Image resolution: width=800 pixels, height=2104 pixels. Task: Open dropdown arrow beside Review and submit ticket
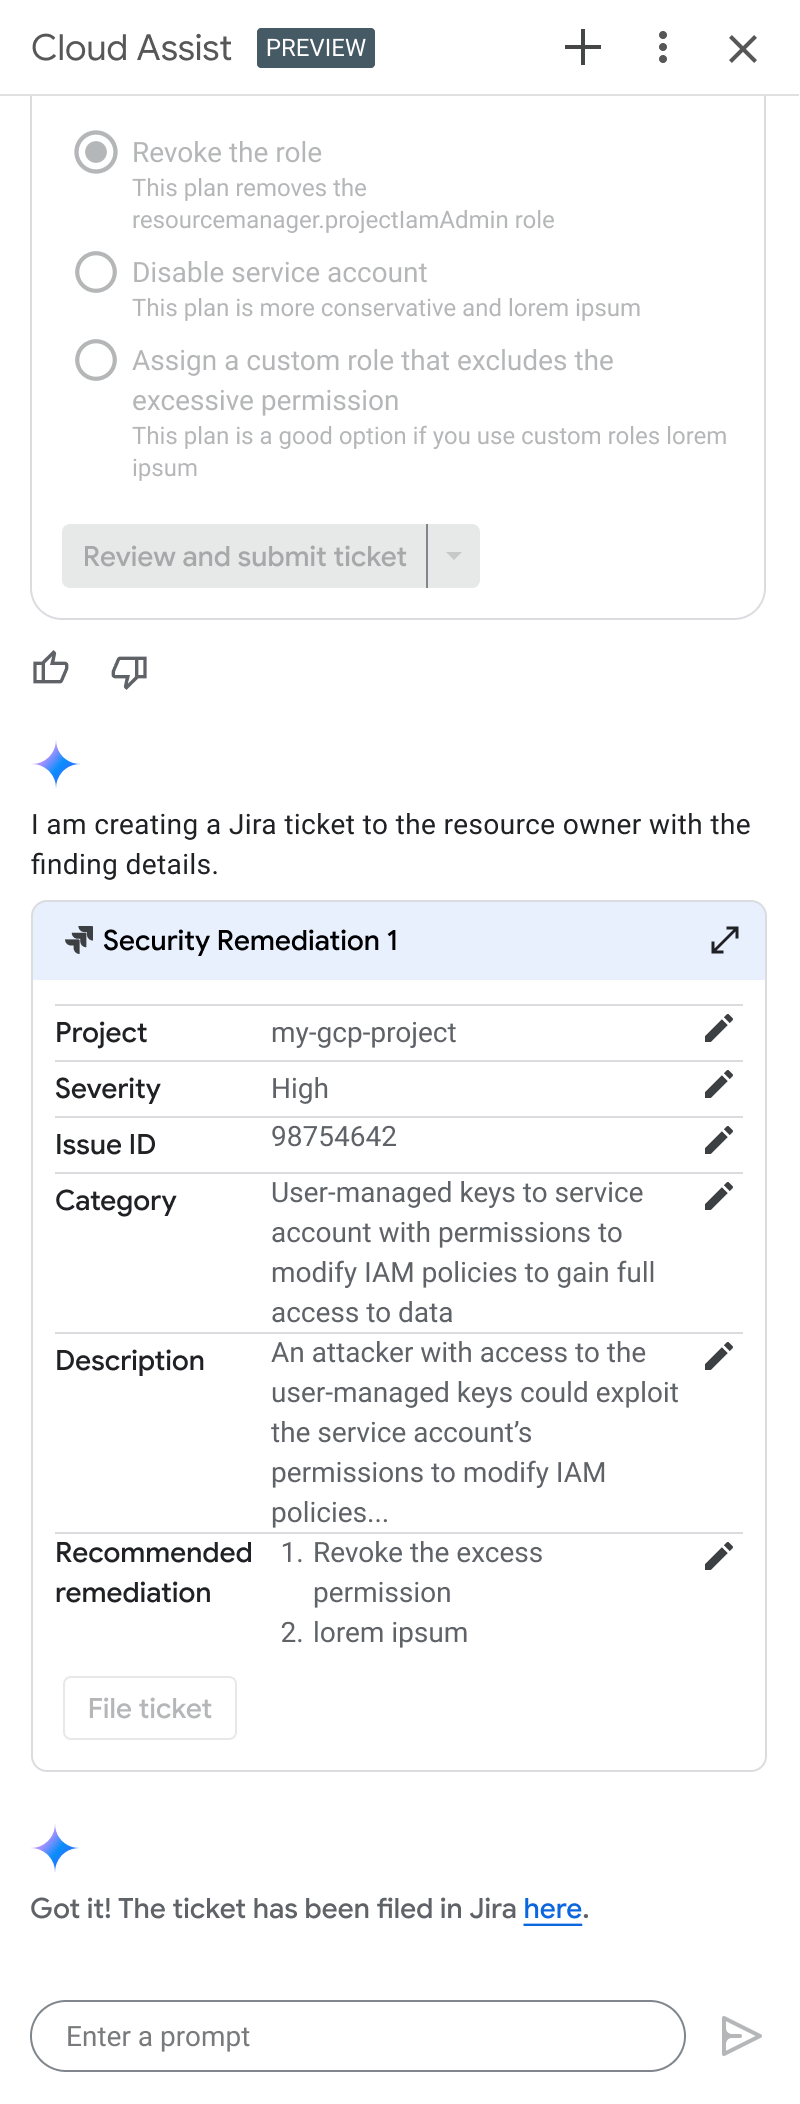click(454, 556)
